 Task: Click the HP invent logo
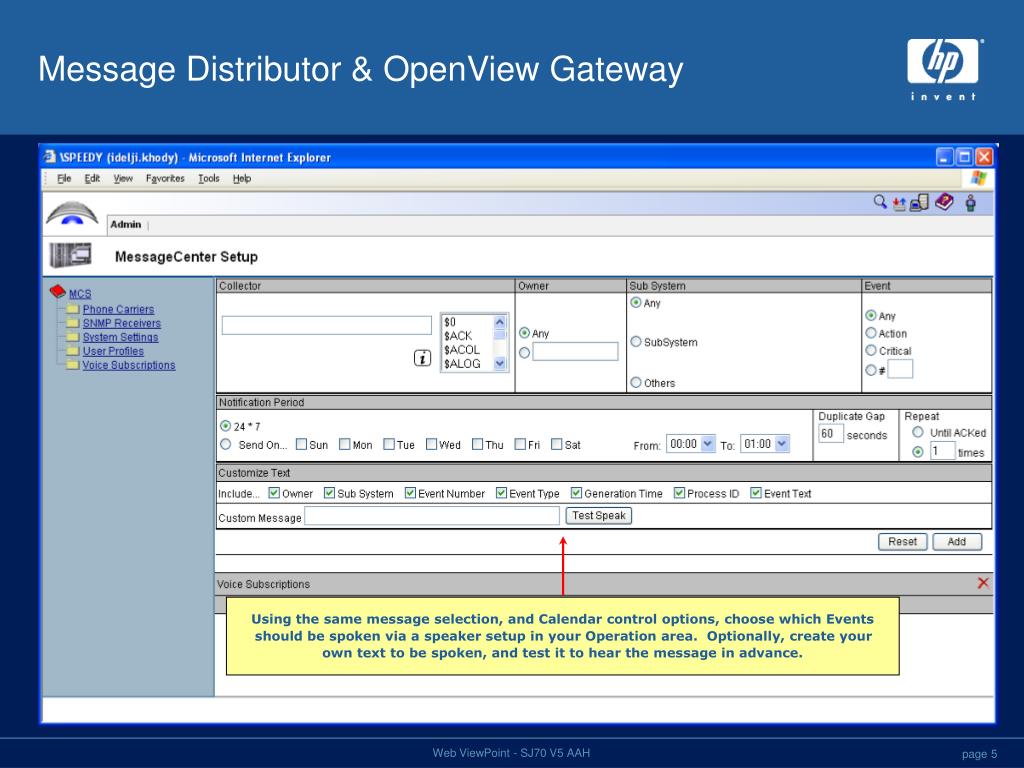point(943,69)
